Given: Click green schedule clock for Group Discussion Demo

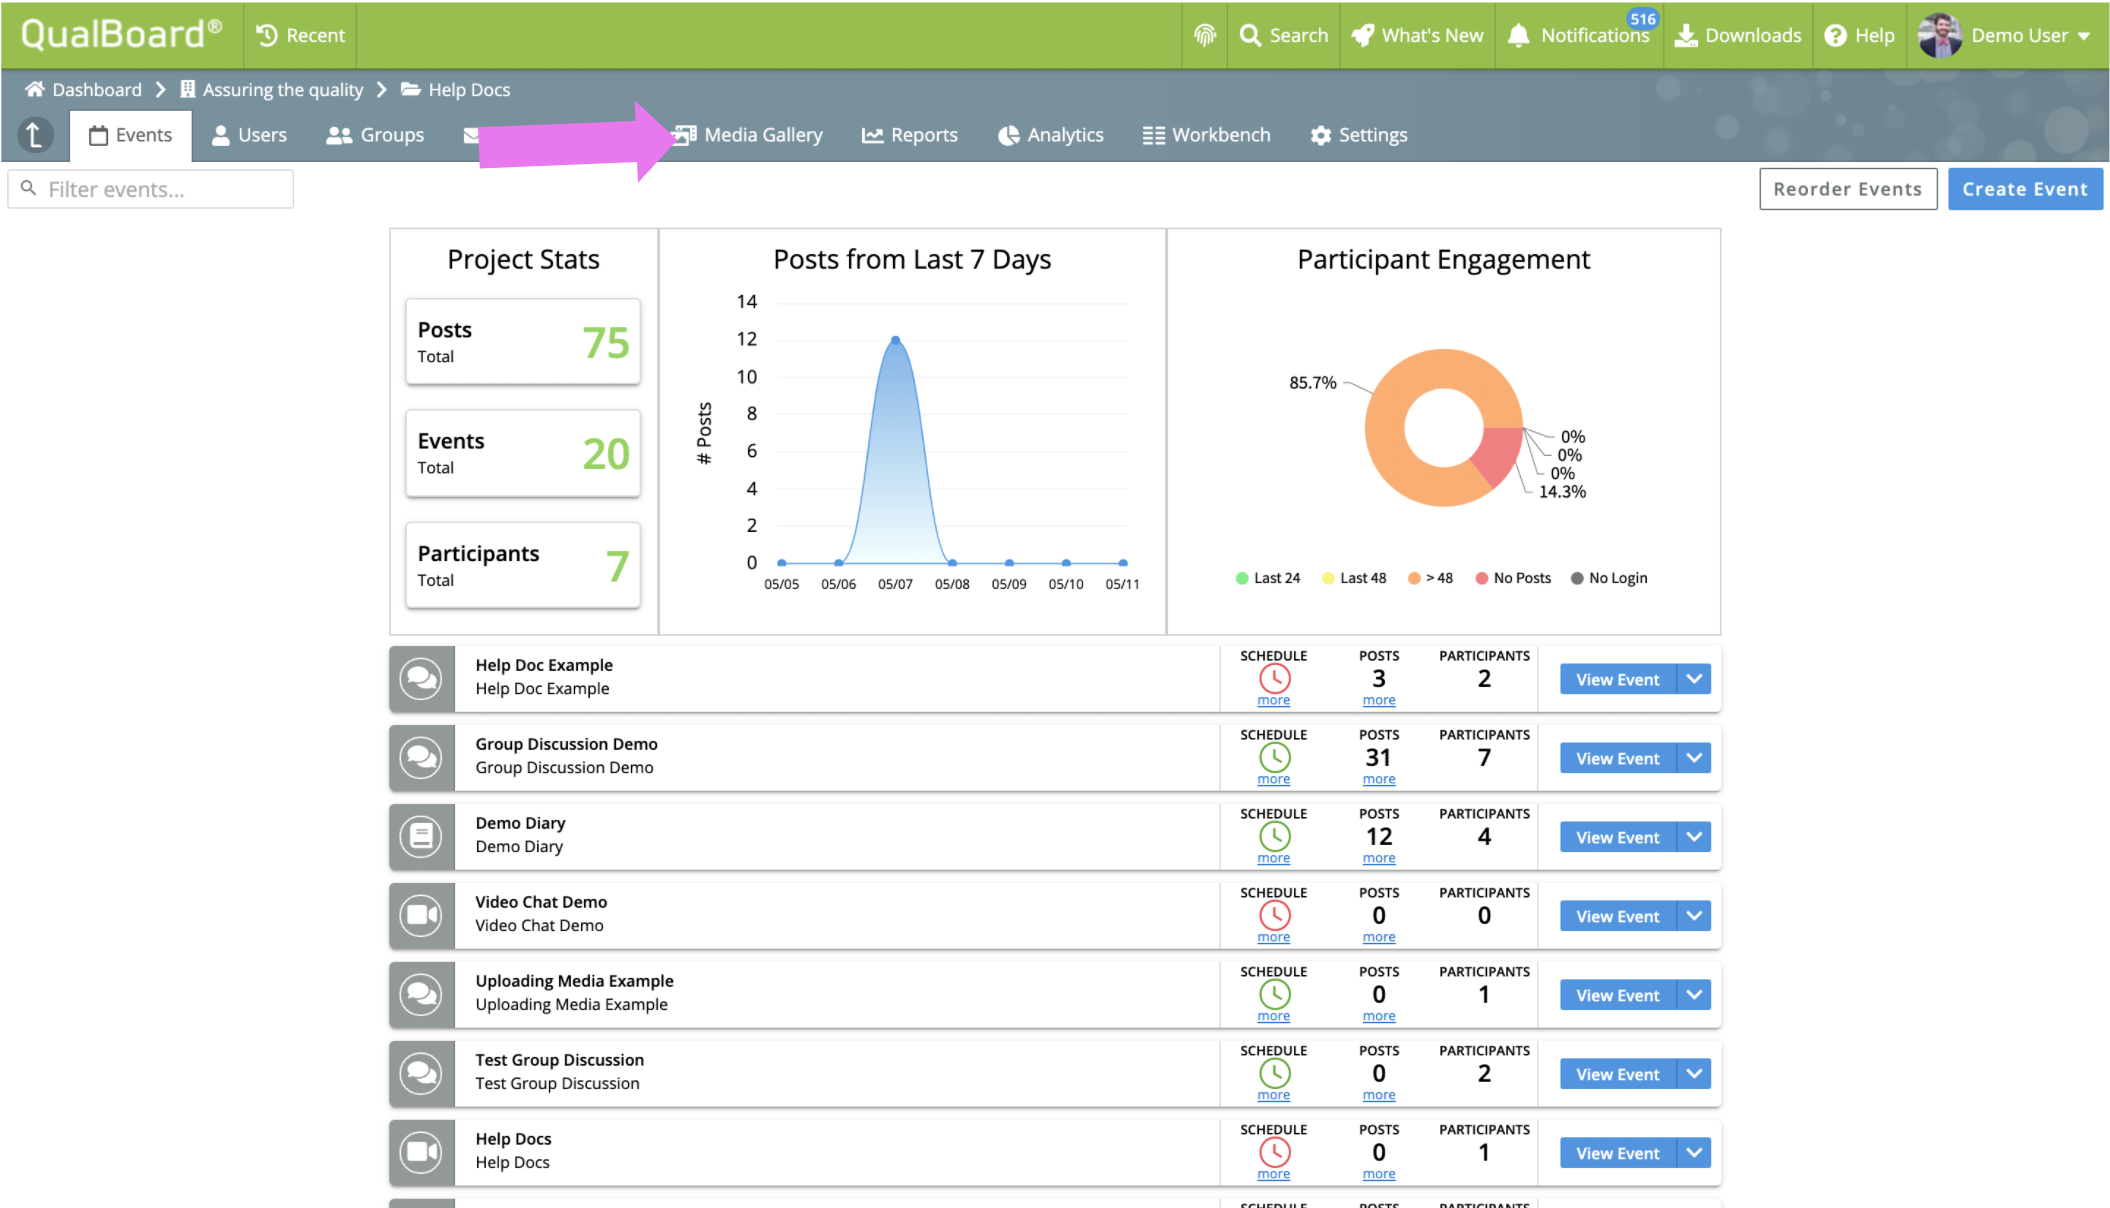Looking at the screenshot, I should 1274,757.
